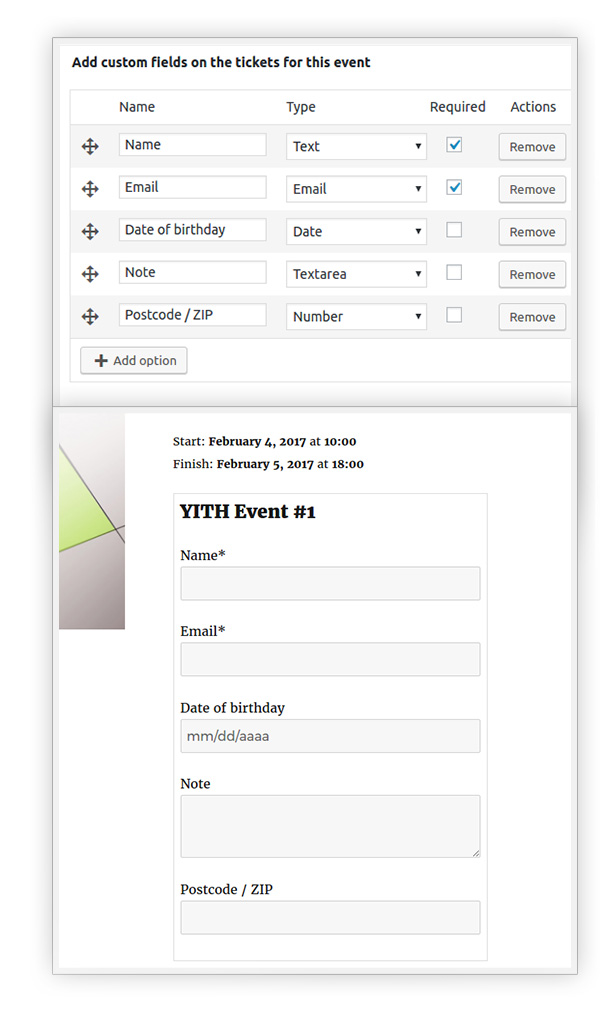
Task: Remove the Postcode / ZIP field
Action: click(x=532, y=317)
